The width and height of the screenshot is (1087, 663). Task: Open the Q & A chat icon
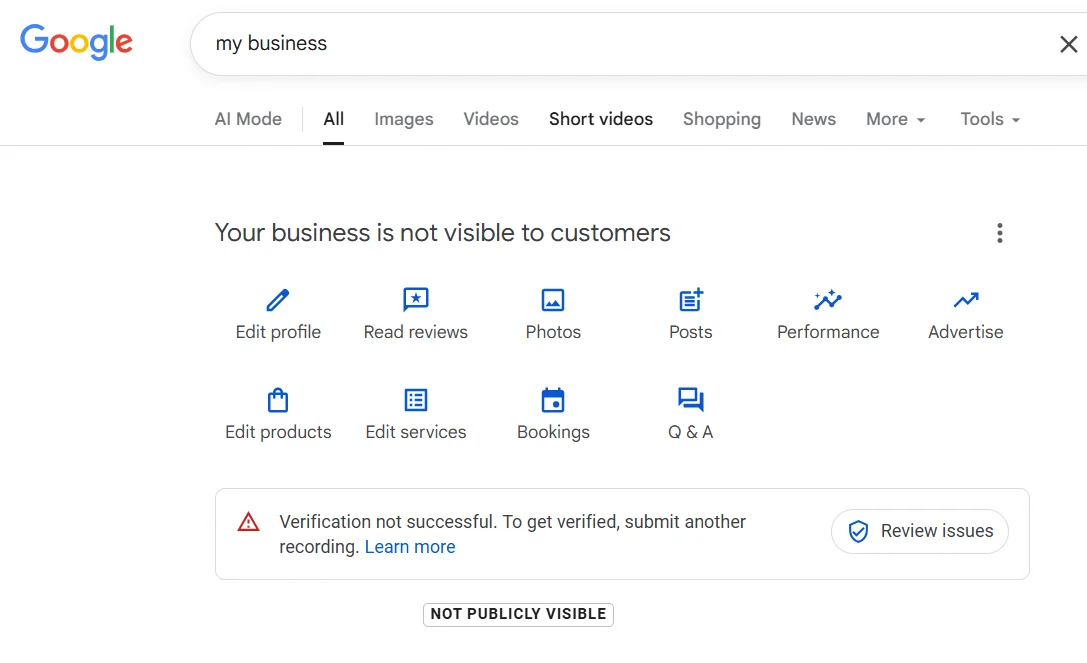(x=691, y=400)
